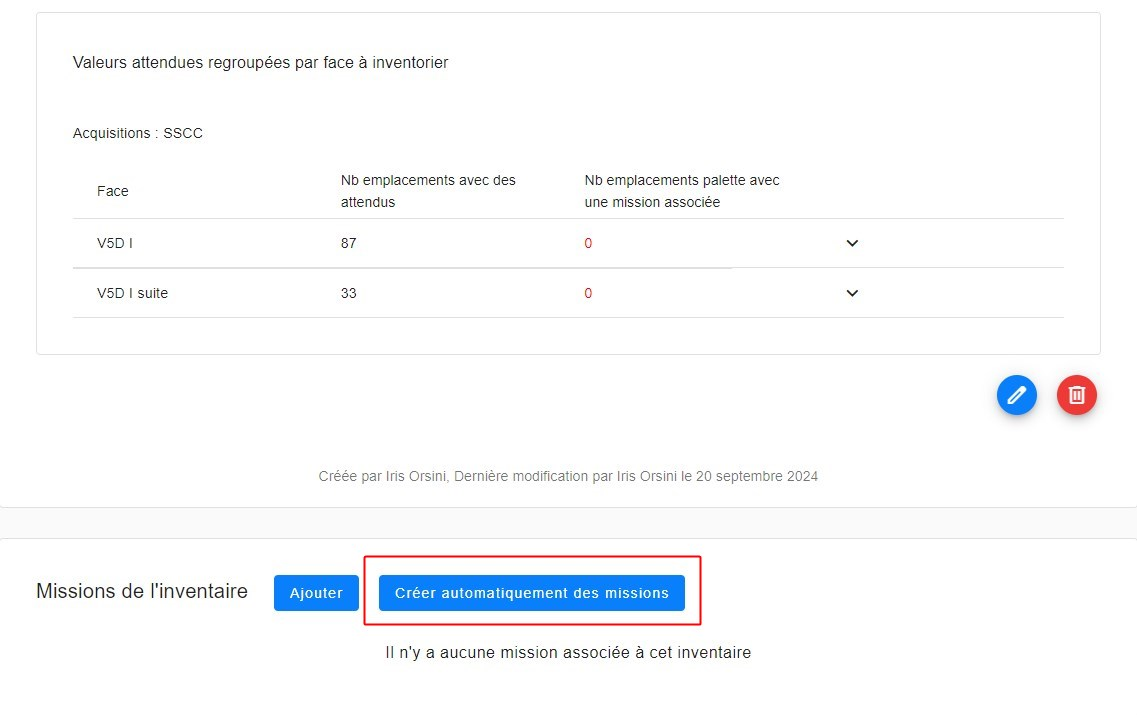Click the value 33 in the table
Viewport: 1137px width, 715px height.
click(x=348, y=293)
